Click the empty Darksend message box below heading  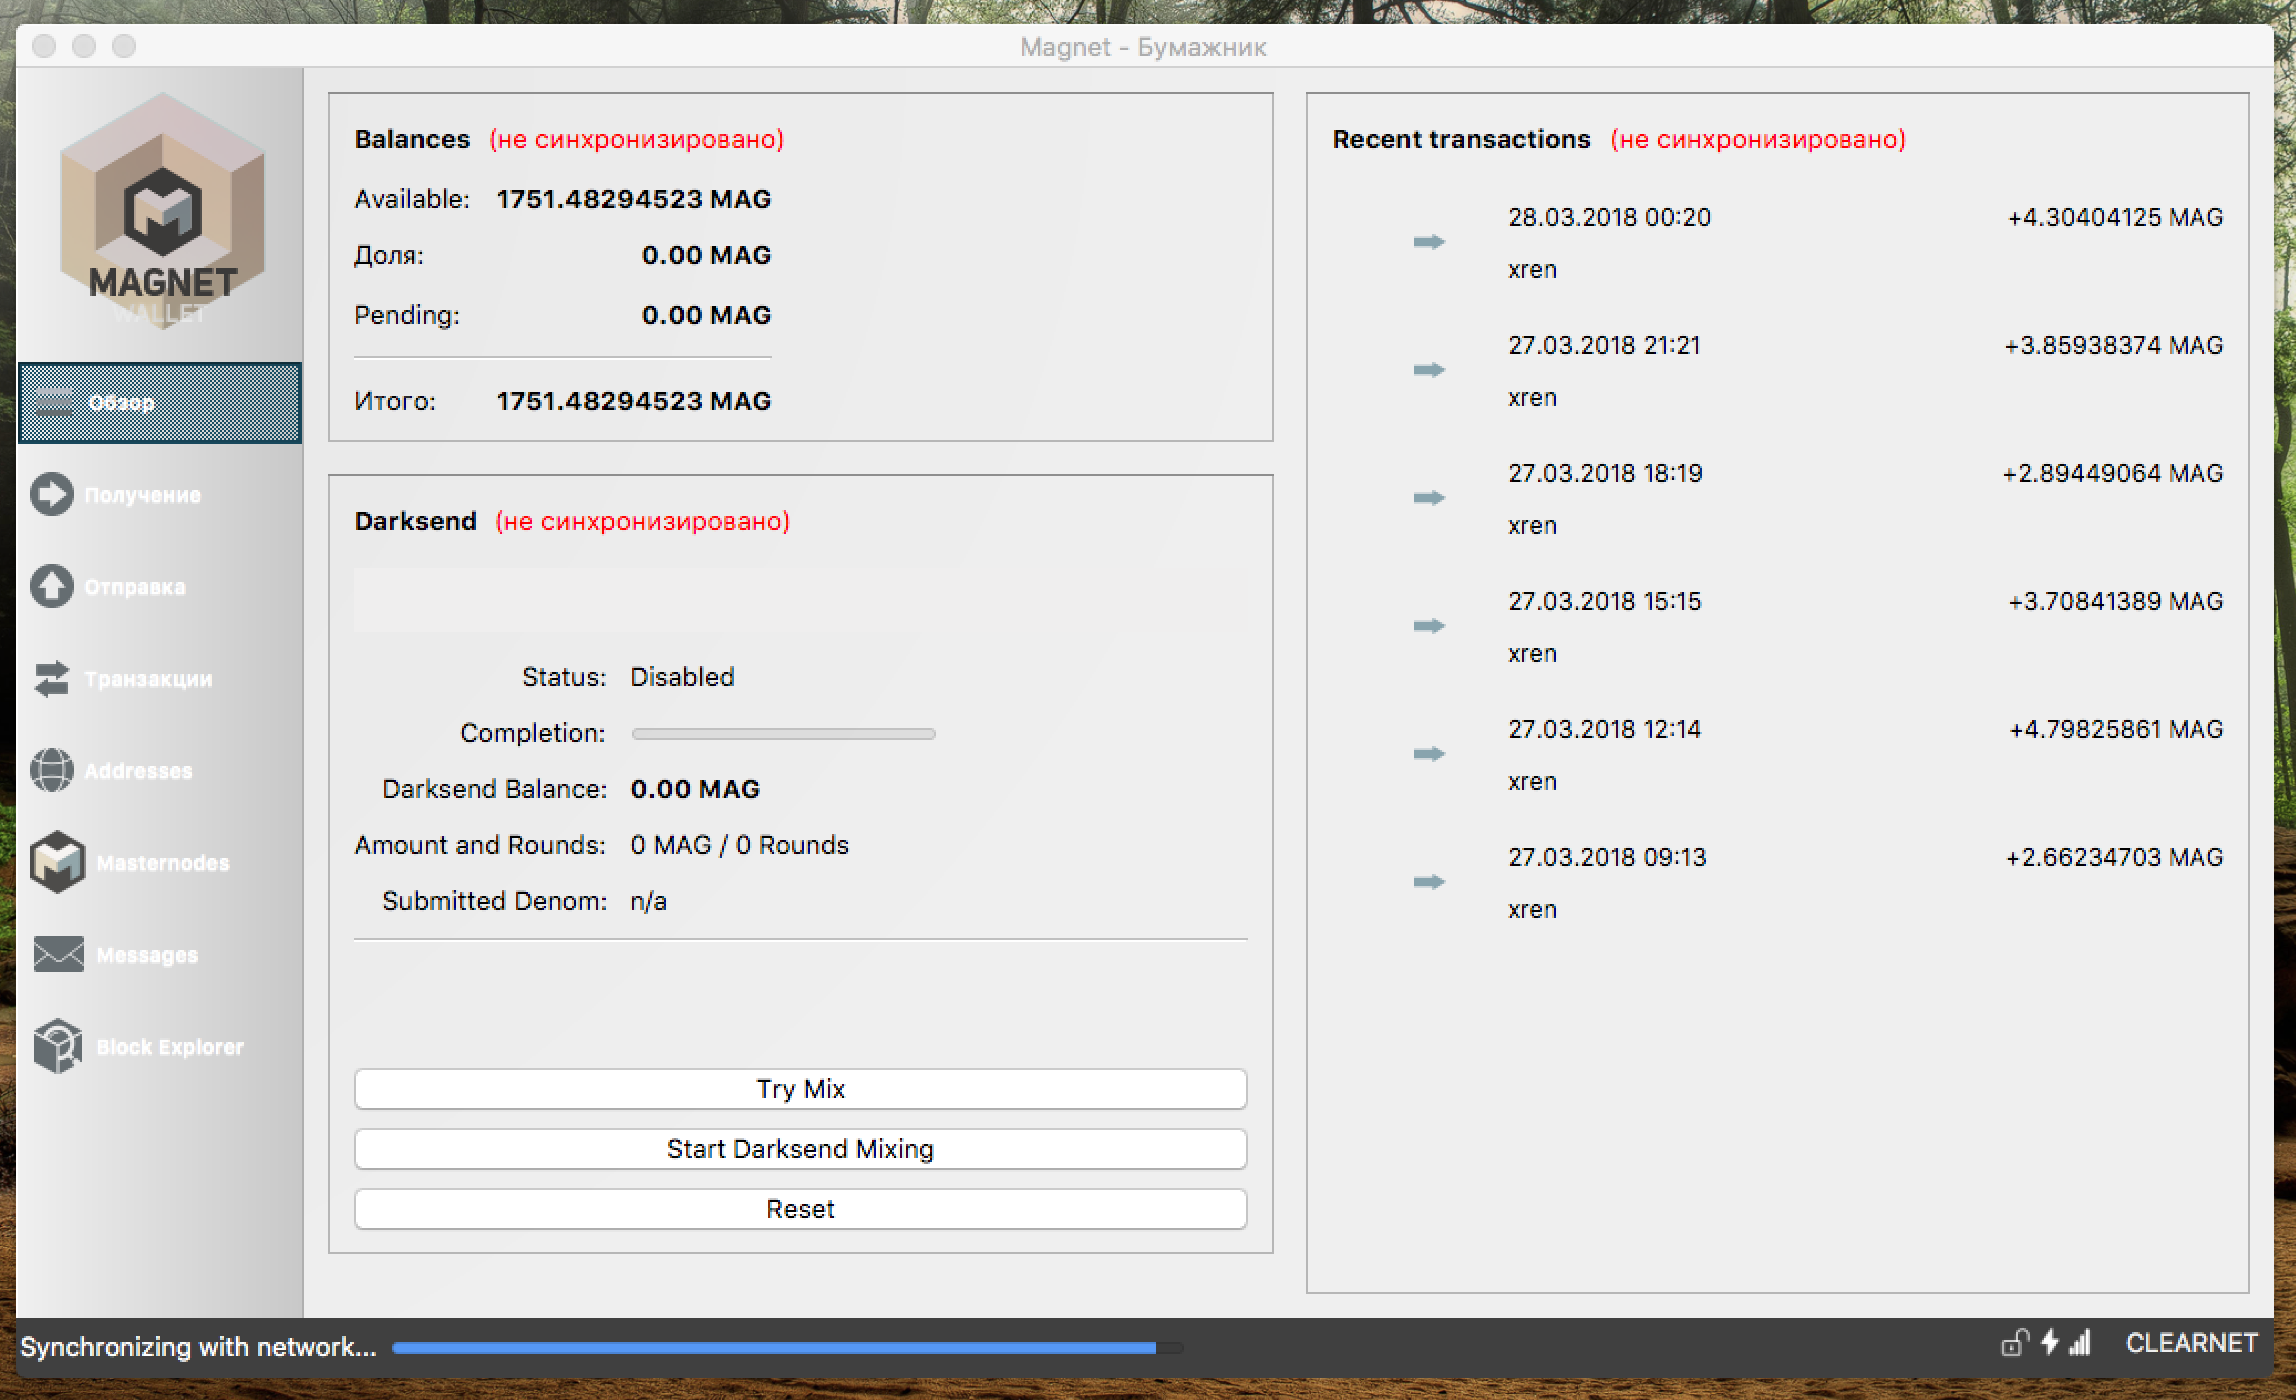[x=800, y=600]
